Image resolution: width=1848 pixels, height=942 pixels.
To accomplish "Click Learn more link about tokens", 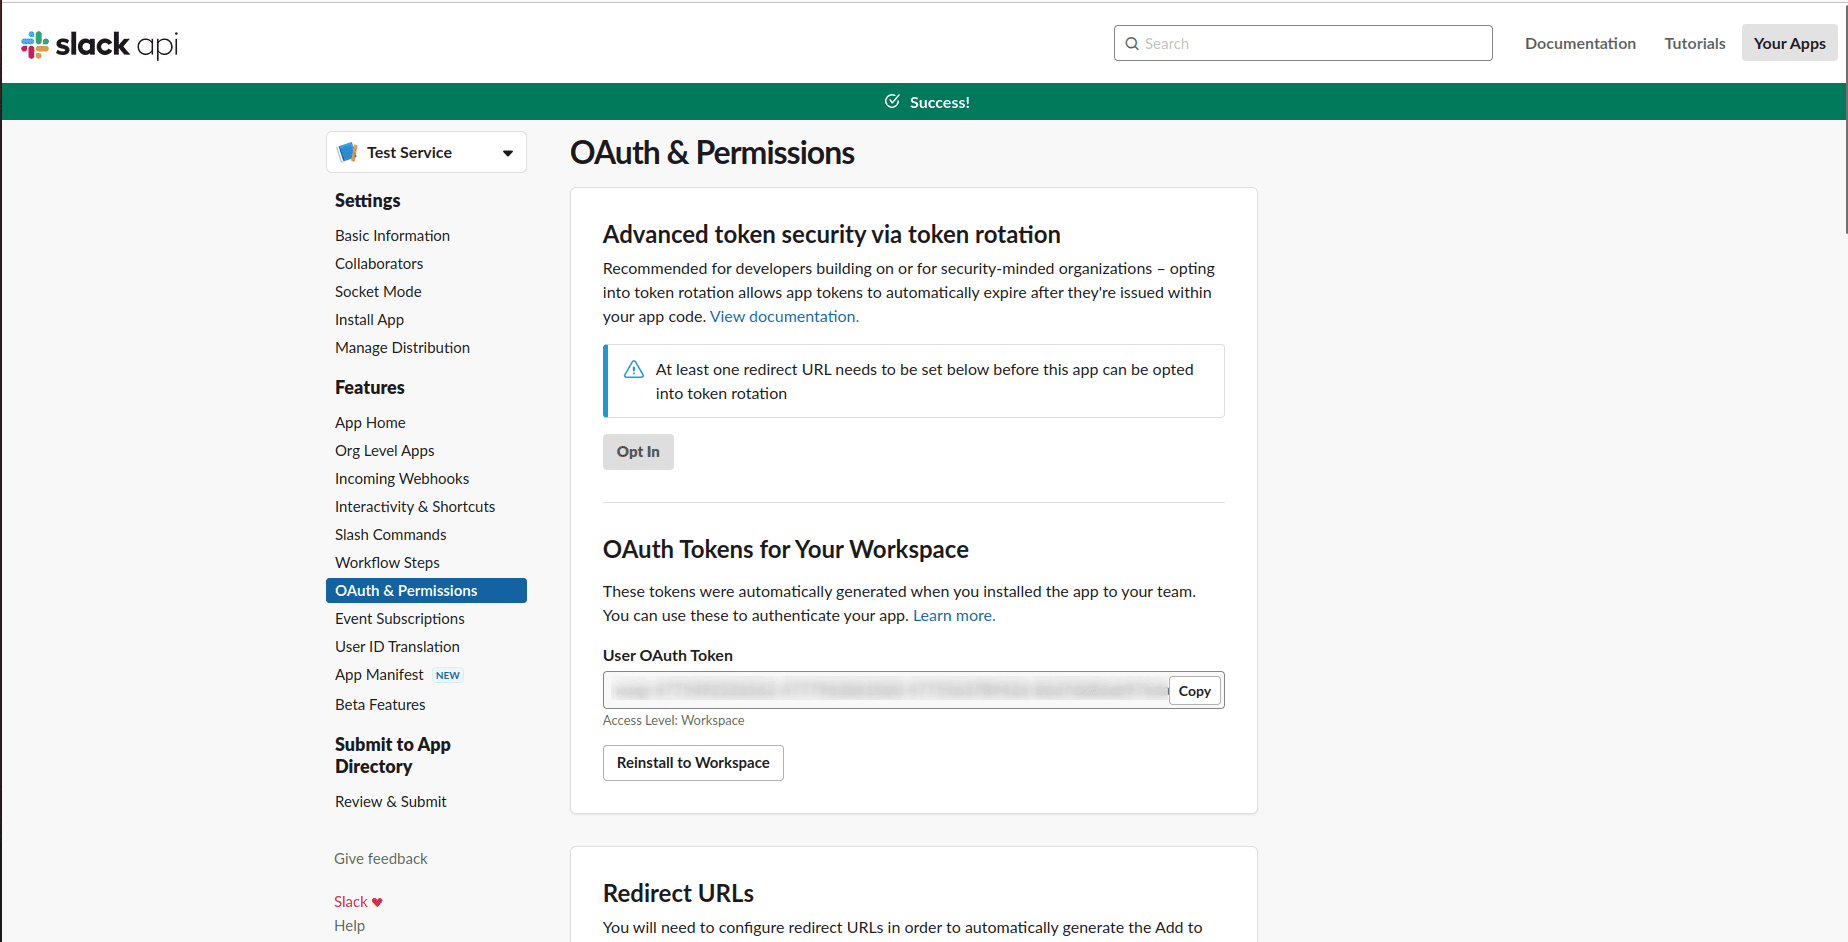I will pos(954,616).
